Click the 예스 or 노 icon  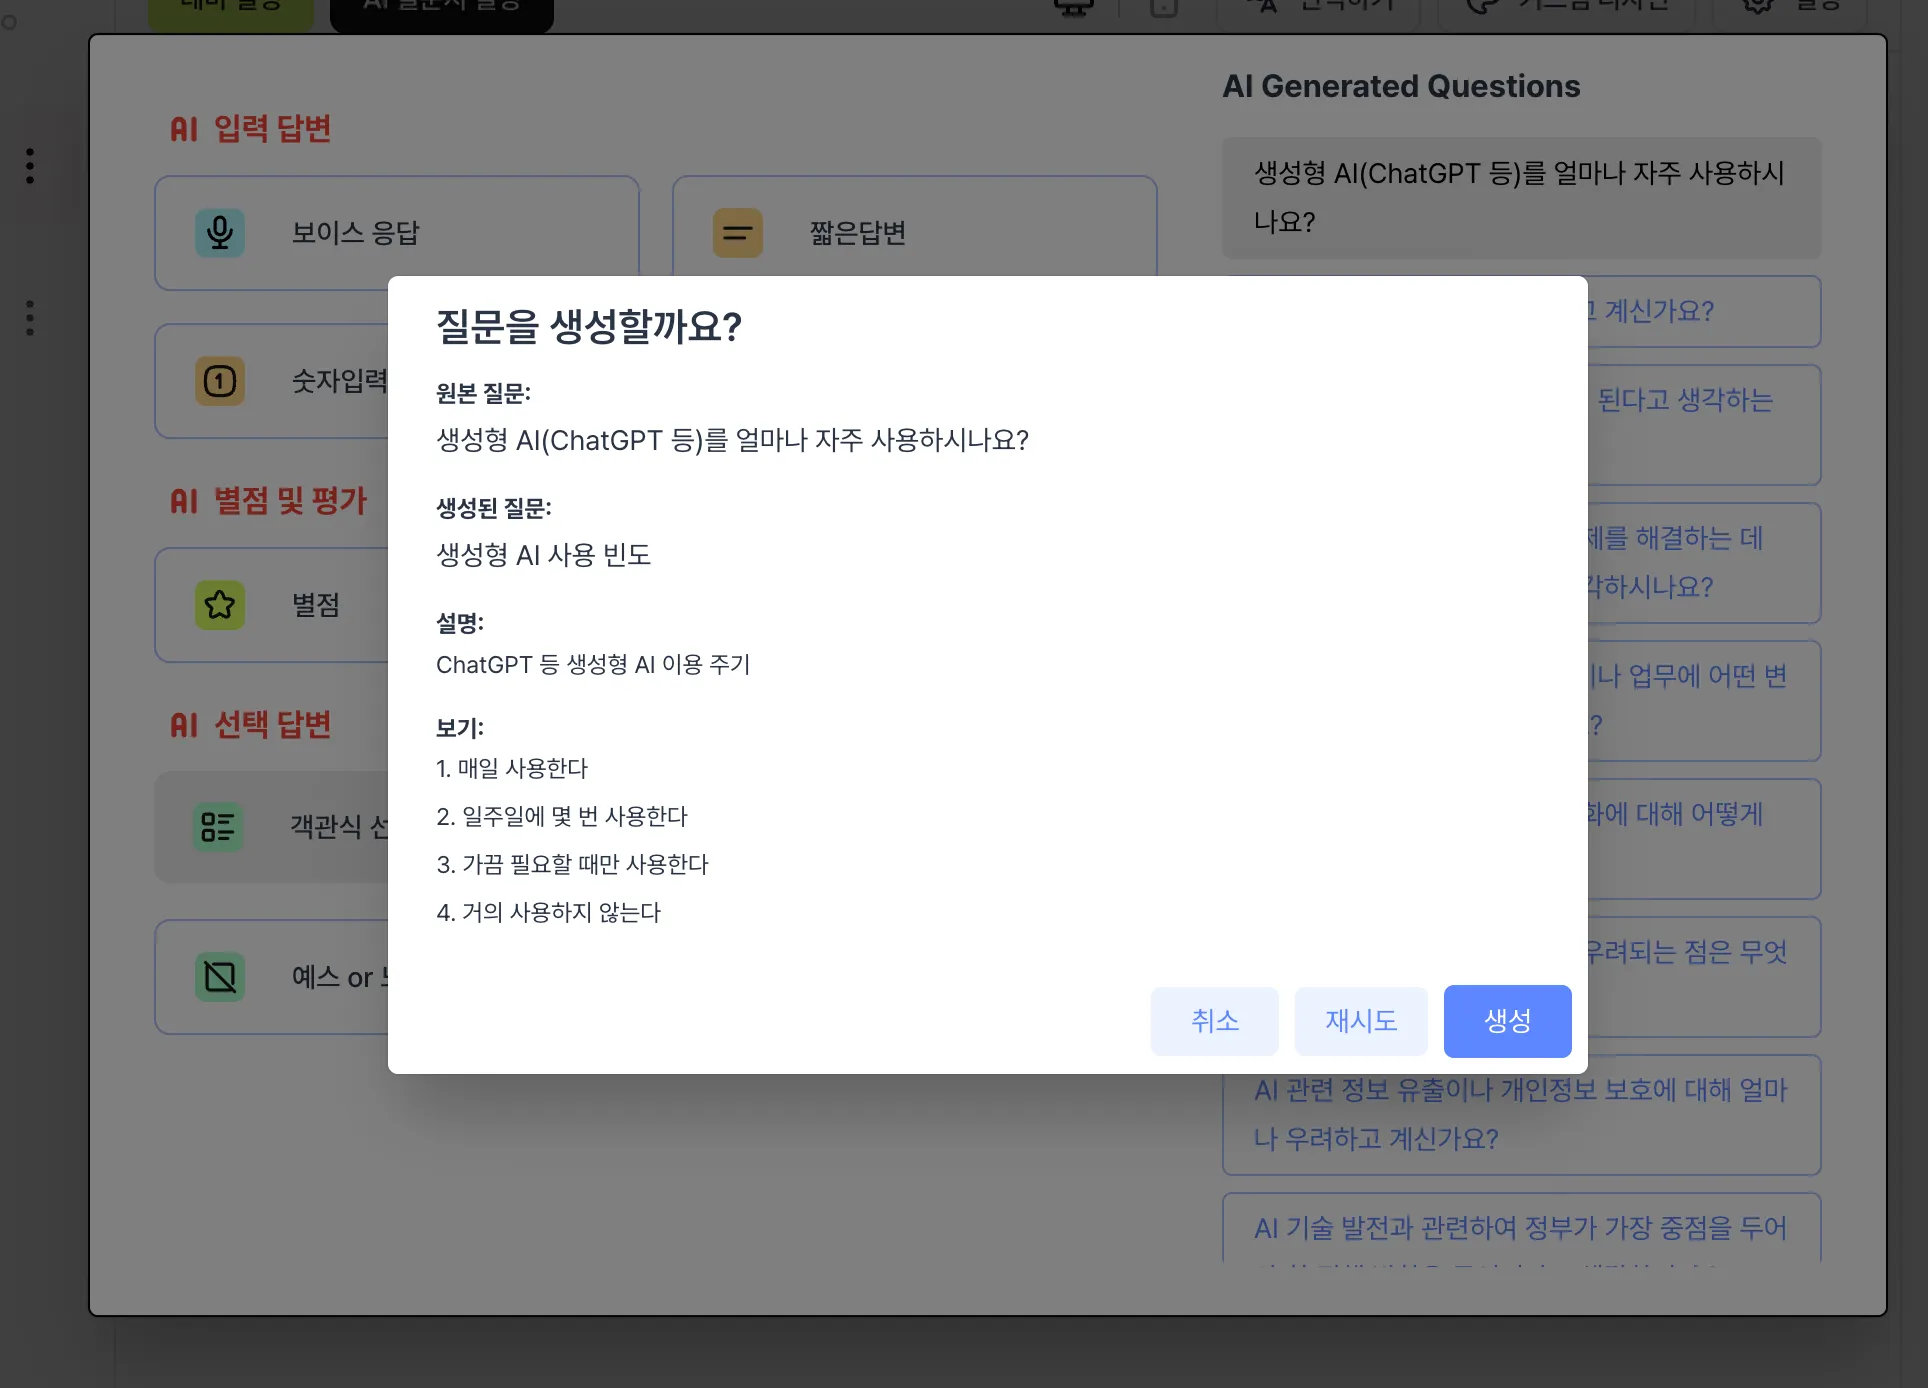(220, 976)
